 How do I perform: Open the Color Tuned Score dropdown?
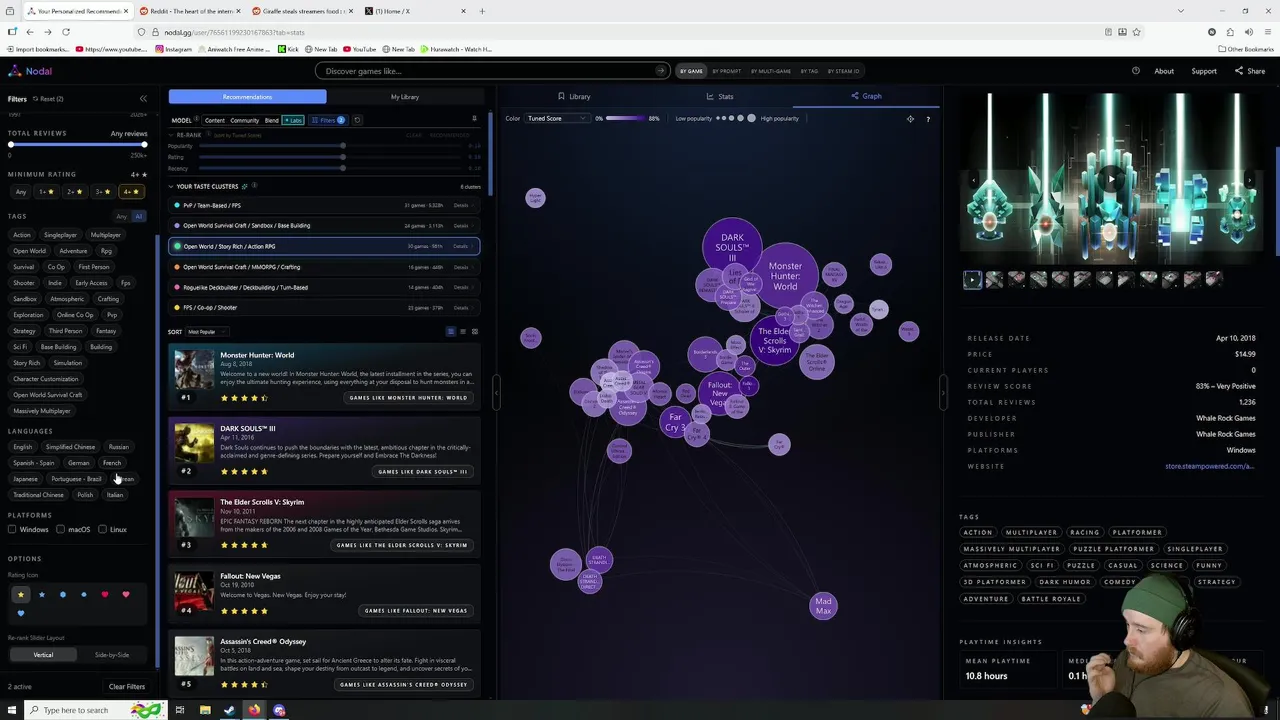click(555, 119)
